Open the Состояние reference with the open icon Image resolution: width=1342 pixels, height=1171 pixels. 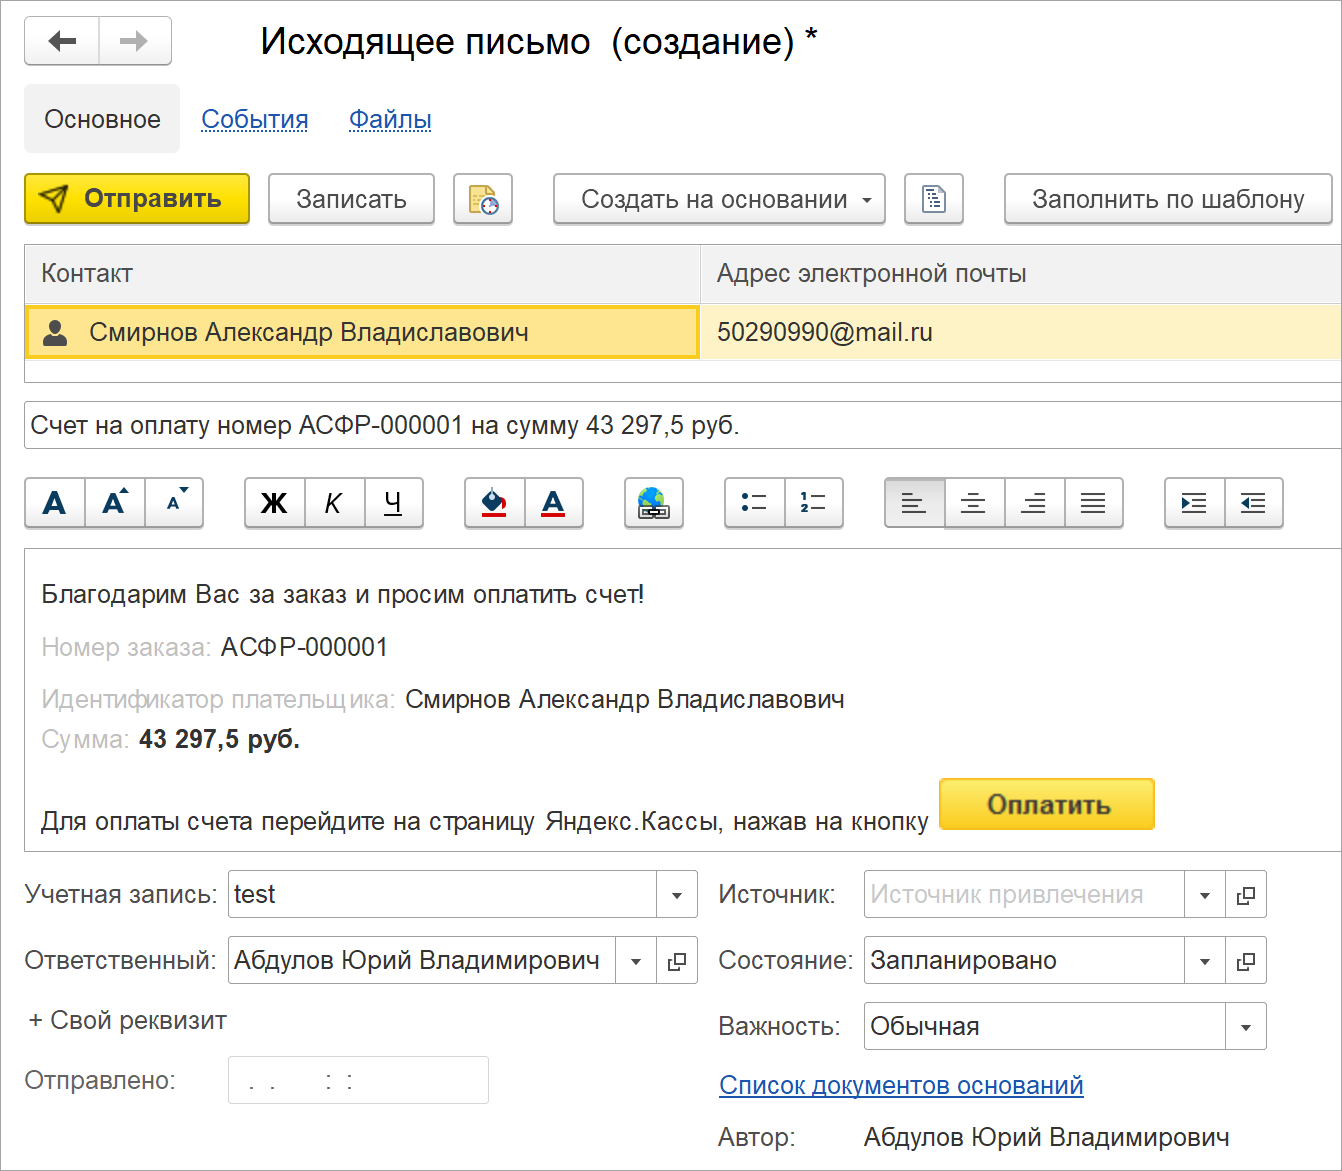[1246, 961]
